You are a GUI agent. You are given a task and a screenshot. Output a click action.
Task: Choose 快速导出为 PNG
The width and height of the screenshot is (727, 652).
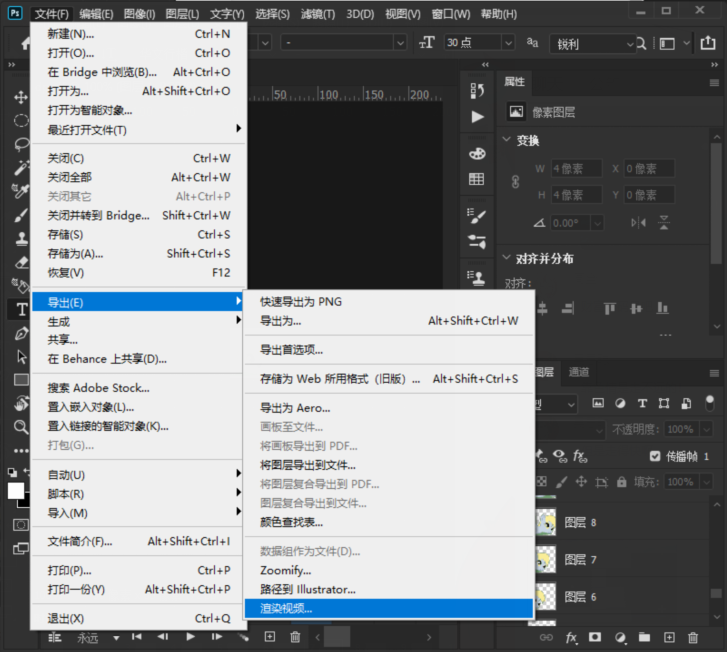pos(389,302)
